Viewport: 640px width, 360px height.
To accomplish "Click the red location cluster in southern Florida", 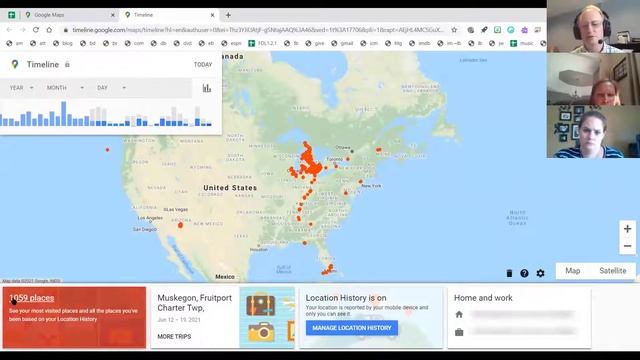I will (328, 270).
